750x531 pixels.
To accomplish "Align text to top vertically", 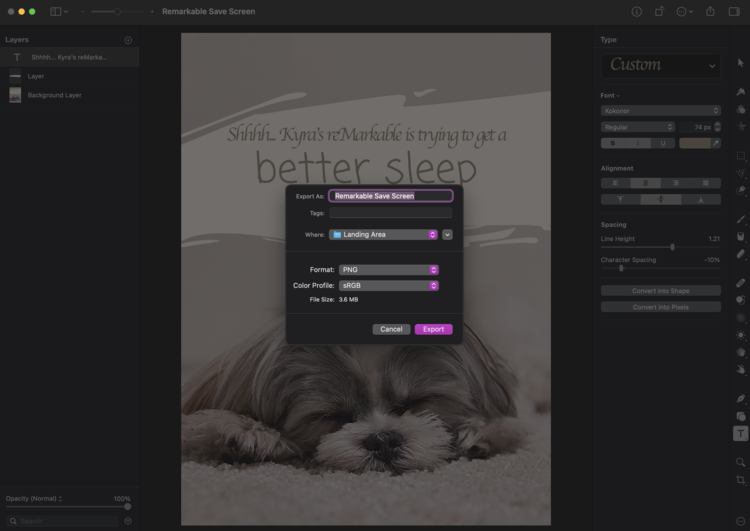I will point(621,199).
